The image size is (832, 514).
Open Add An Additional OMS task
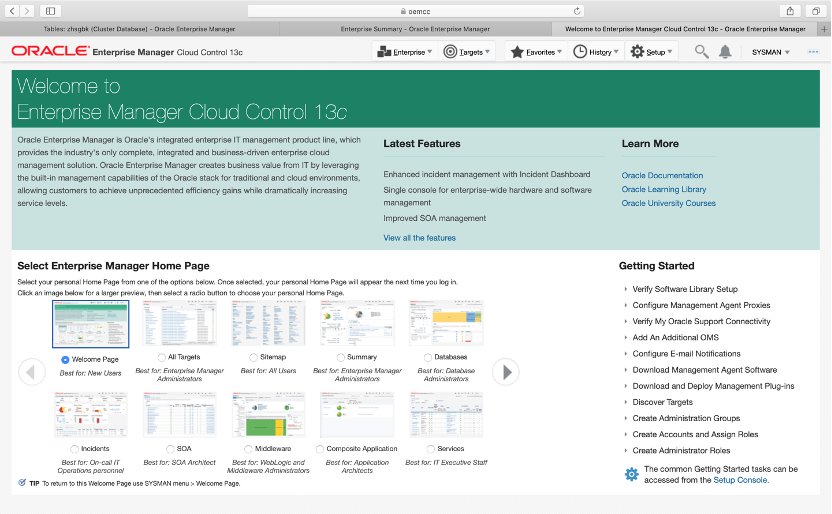pyautogui.click(x=675, y=337)
